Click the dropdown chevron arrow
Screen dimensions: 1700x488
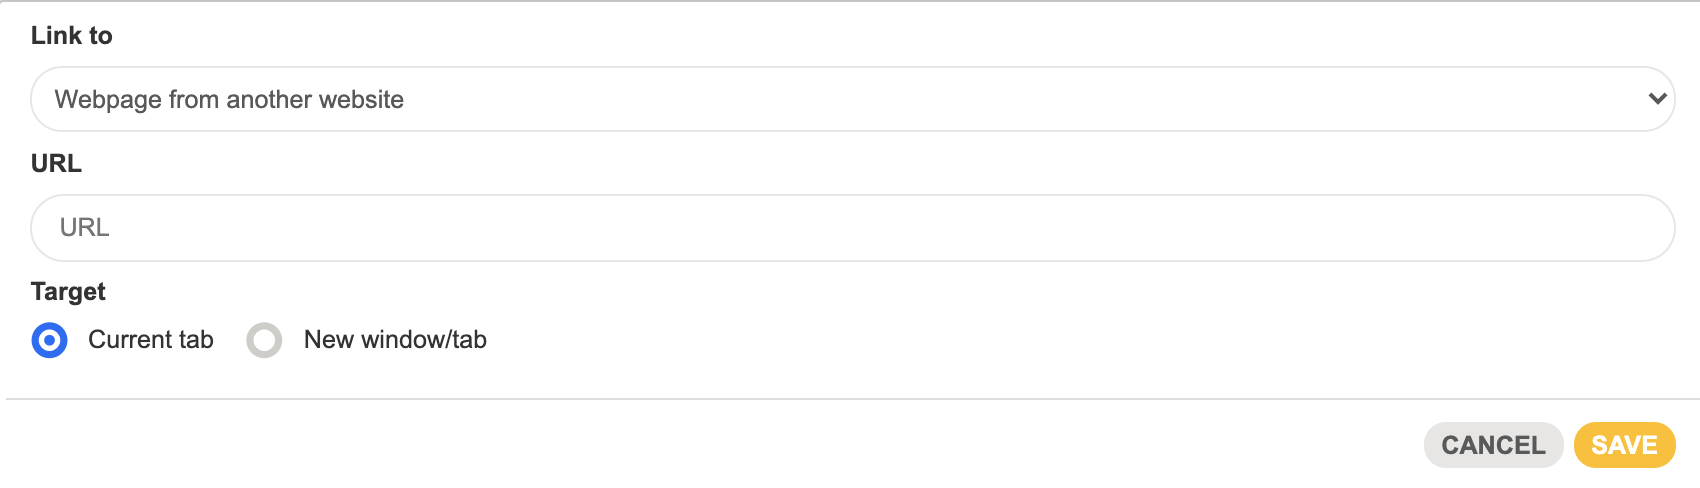click(1656, 99)
